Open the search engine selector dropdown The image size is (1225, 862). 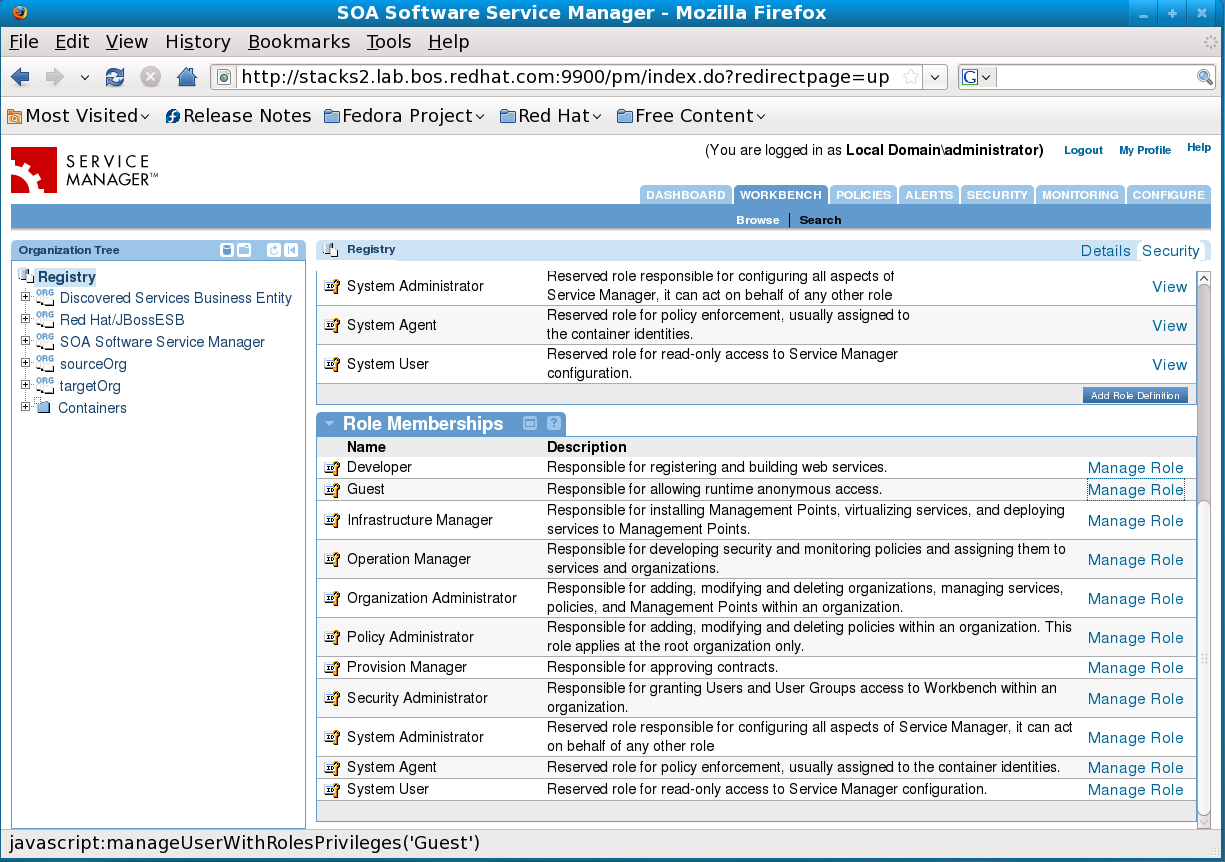[x=976, y=77]
